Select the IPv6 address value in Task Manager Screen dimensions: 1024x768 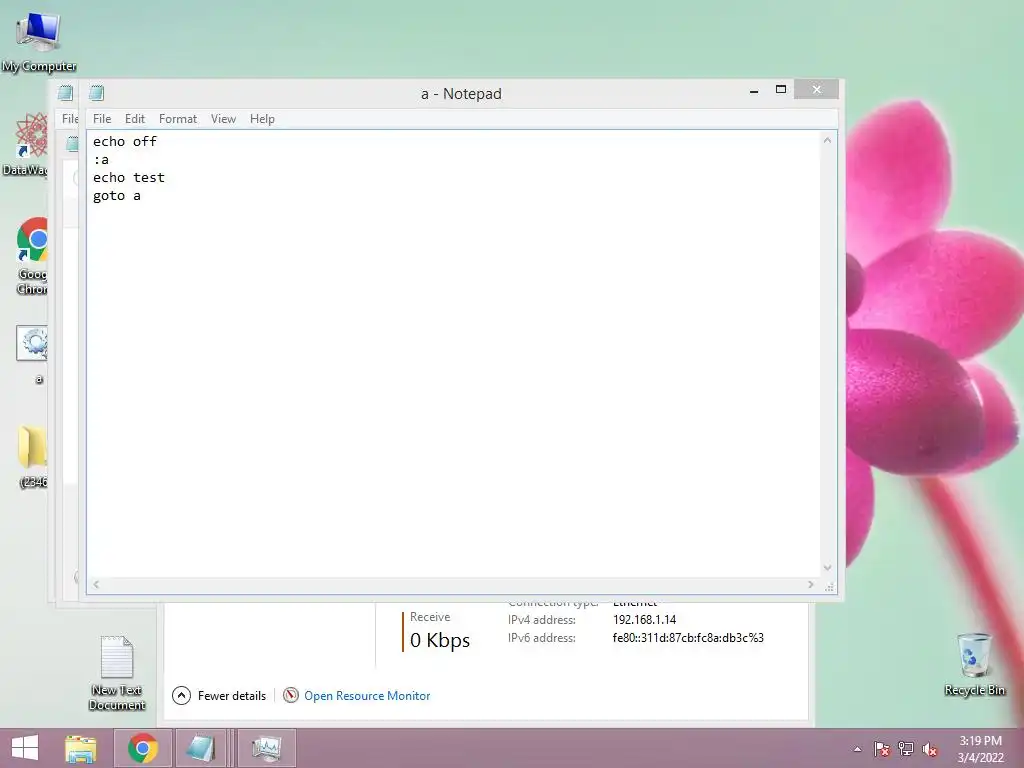(x=688, y=638)
